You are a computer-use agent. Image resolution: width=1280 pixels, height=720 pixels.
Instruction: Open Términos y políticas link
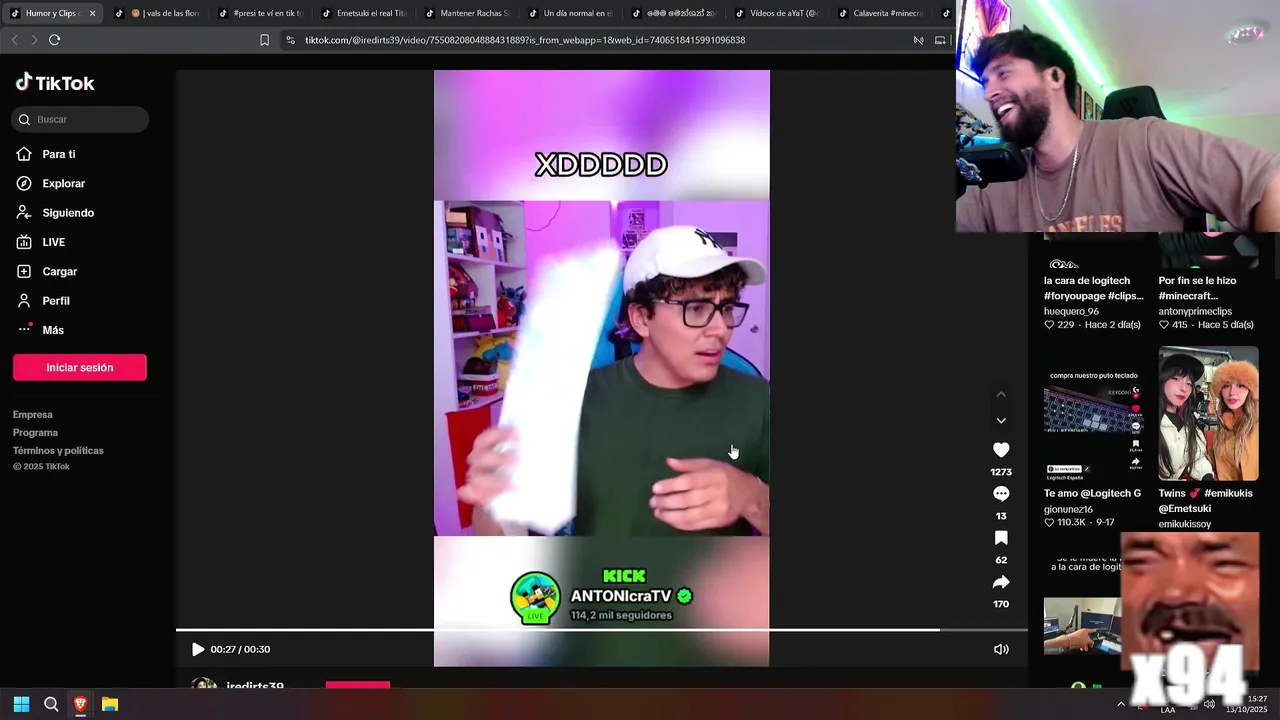click(x=58, y=450)
